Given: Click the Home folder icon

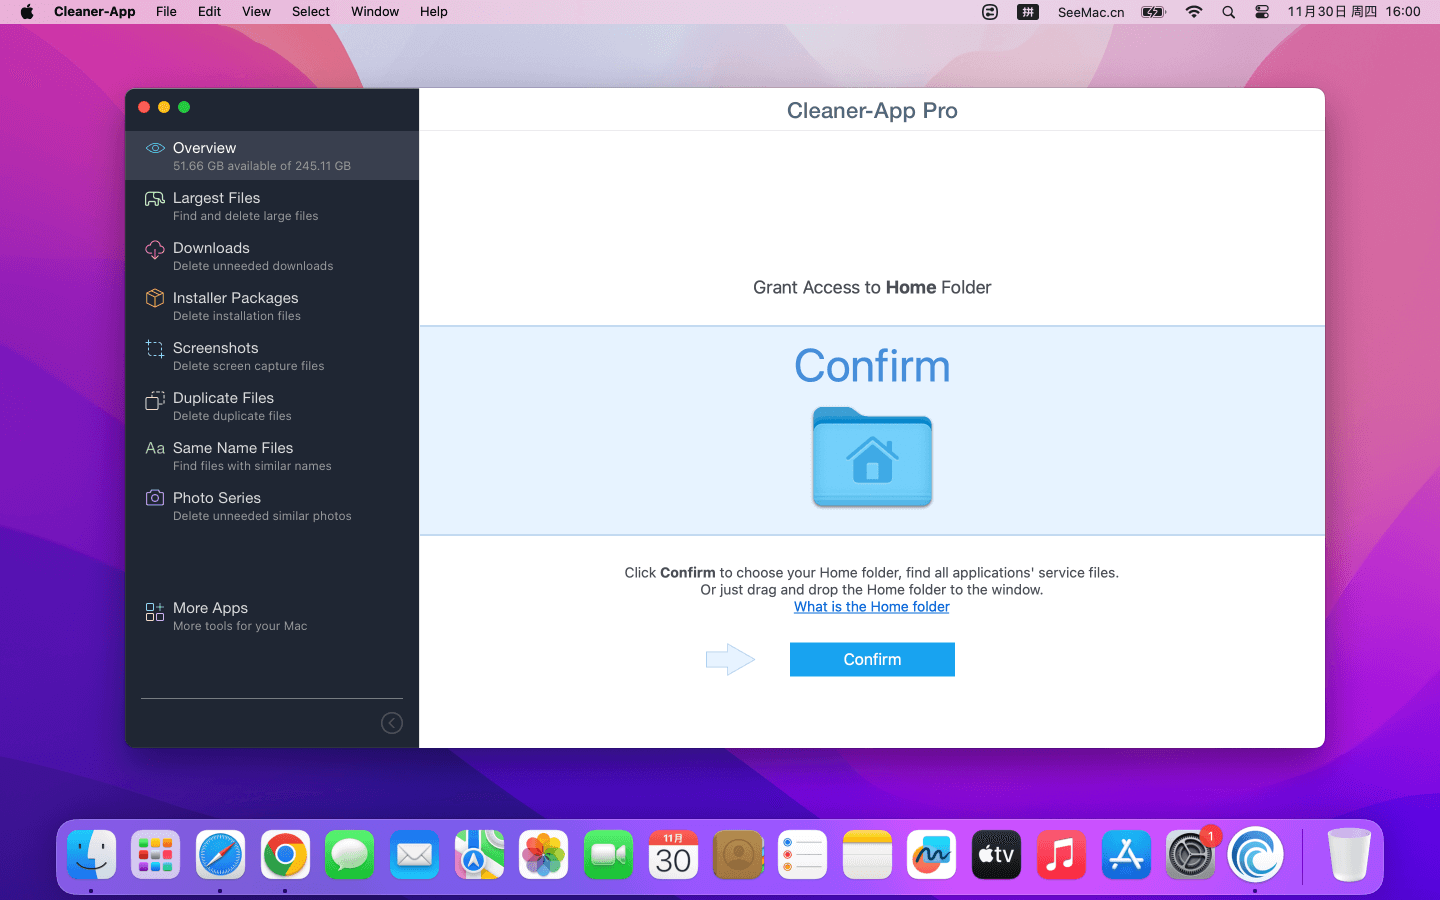Looking at the screenshot, I should (872, 457).
